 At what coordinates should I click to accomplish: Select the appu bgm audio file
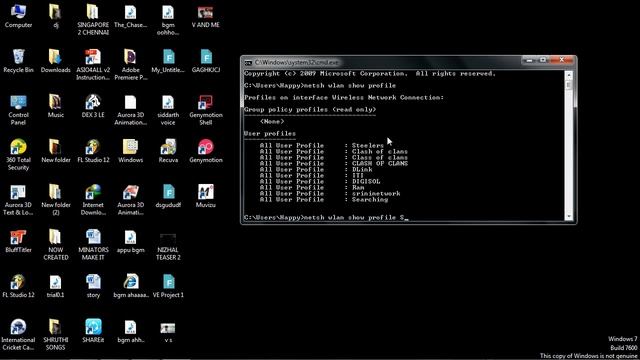[x=131, y=241]
